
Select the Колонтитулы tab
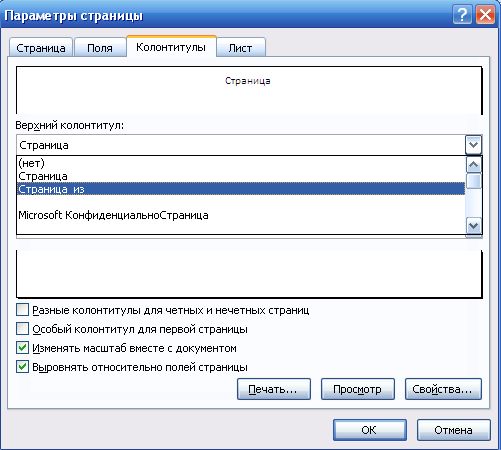coord(171,47)
